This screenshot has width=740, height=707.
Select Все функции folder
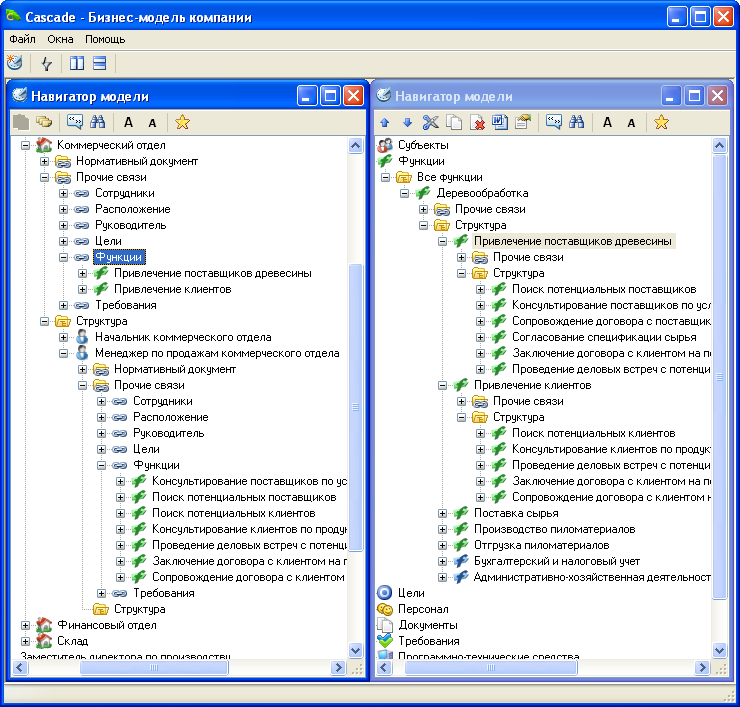point(450,177)
